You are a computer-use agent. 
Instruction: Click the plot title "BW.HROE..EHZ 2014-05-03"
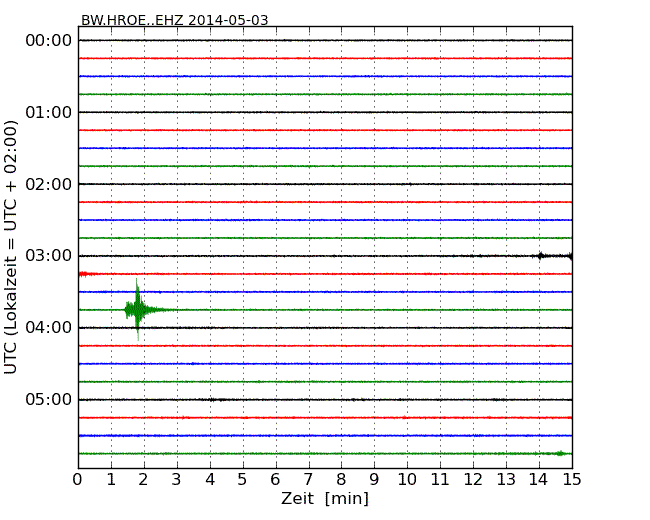[175, 20]
